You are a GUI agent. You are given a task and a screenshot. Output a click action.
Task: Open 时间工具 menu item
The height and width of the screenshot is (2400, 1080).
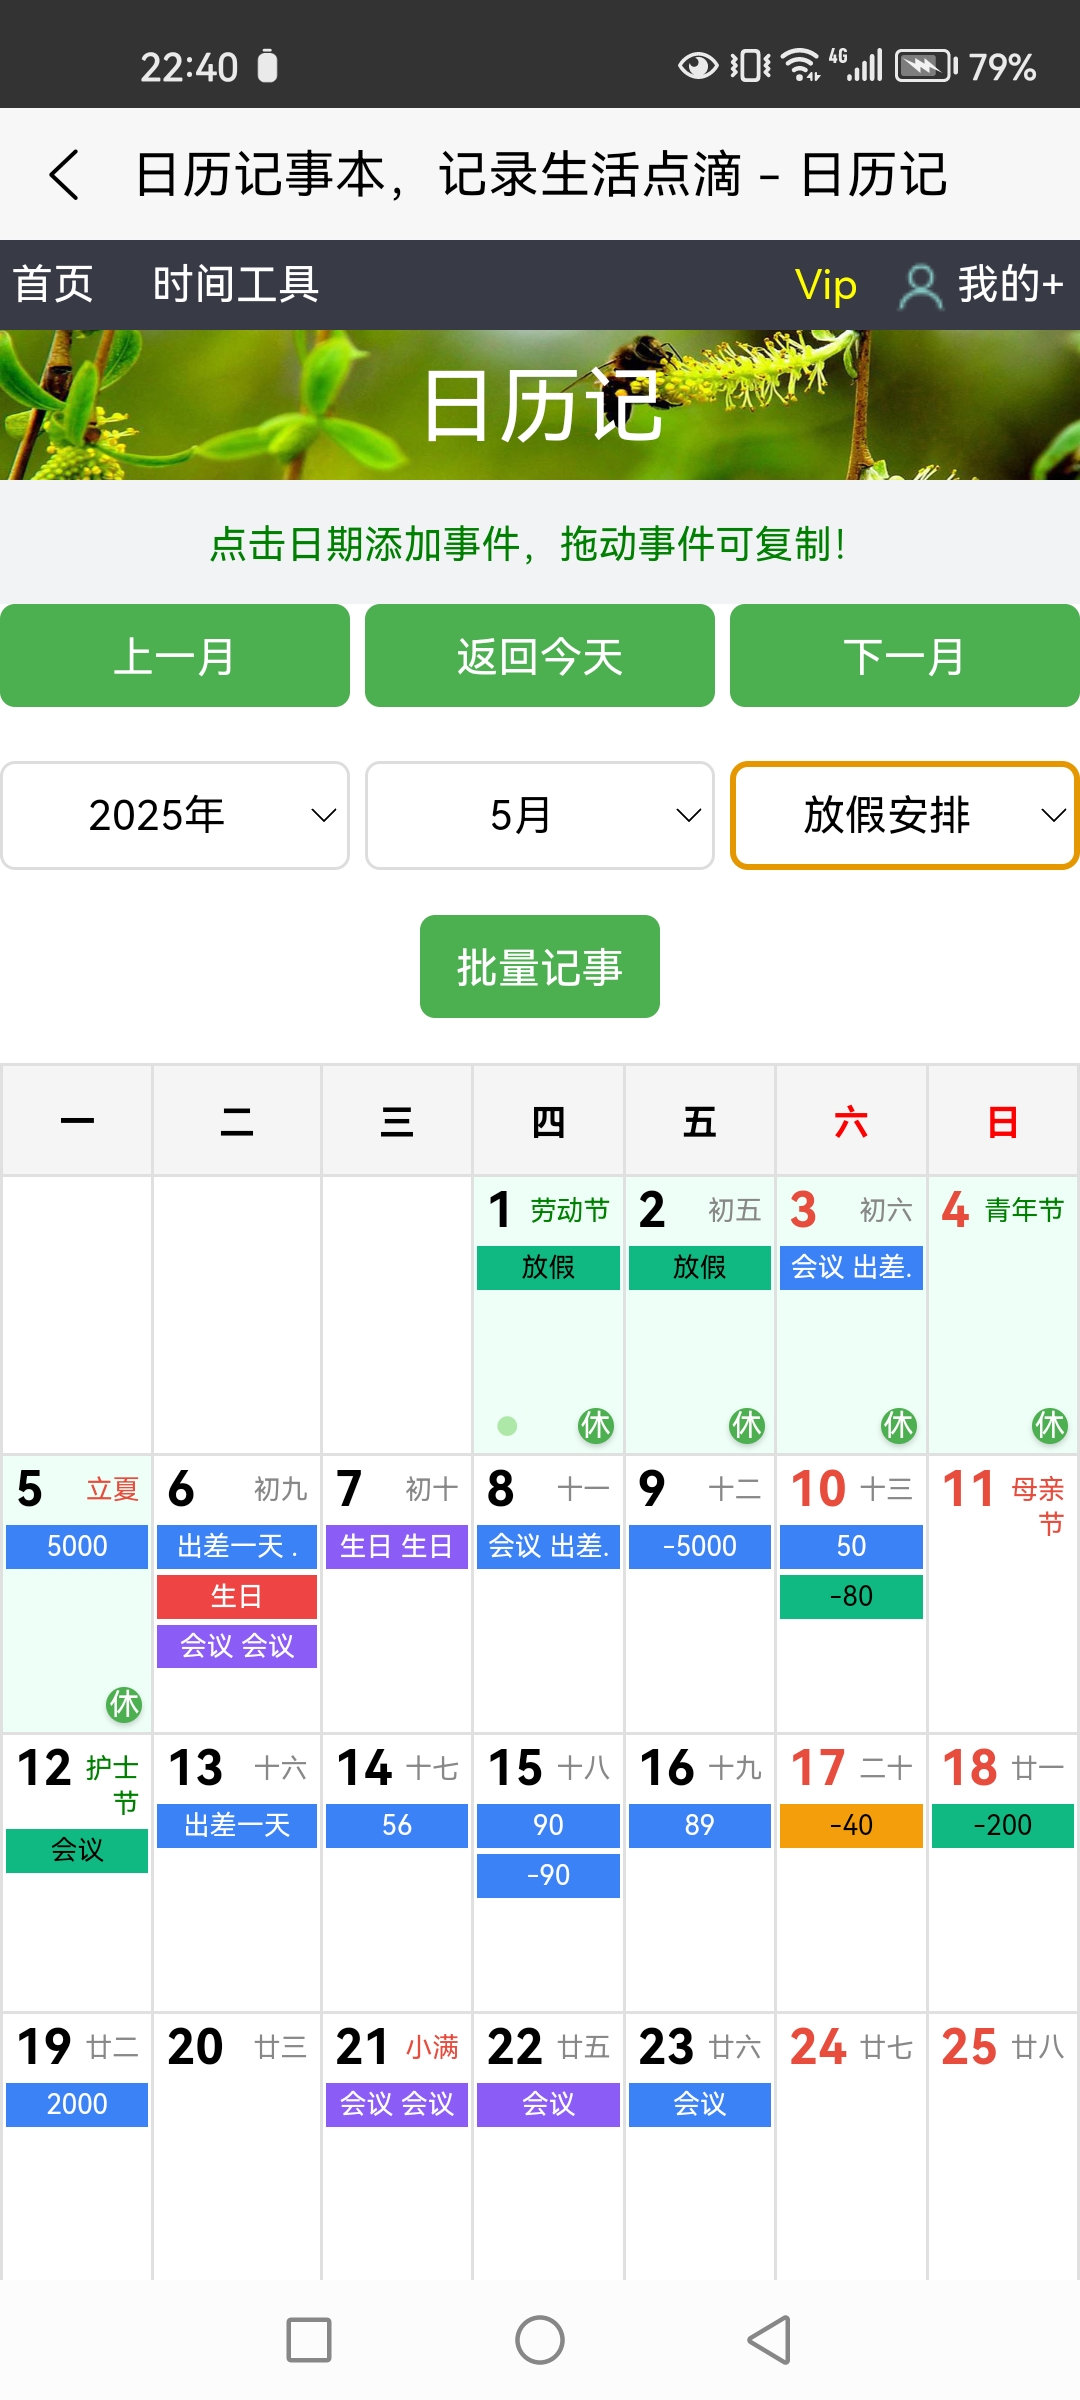click(236, 285)
